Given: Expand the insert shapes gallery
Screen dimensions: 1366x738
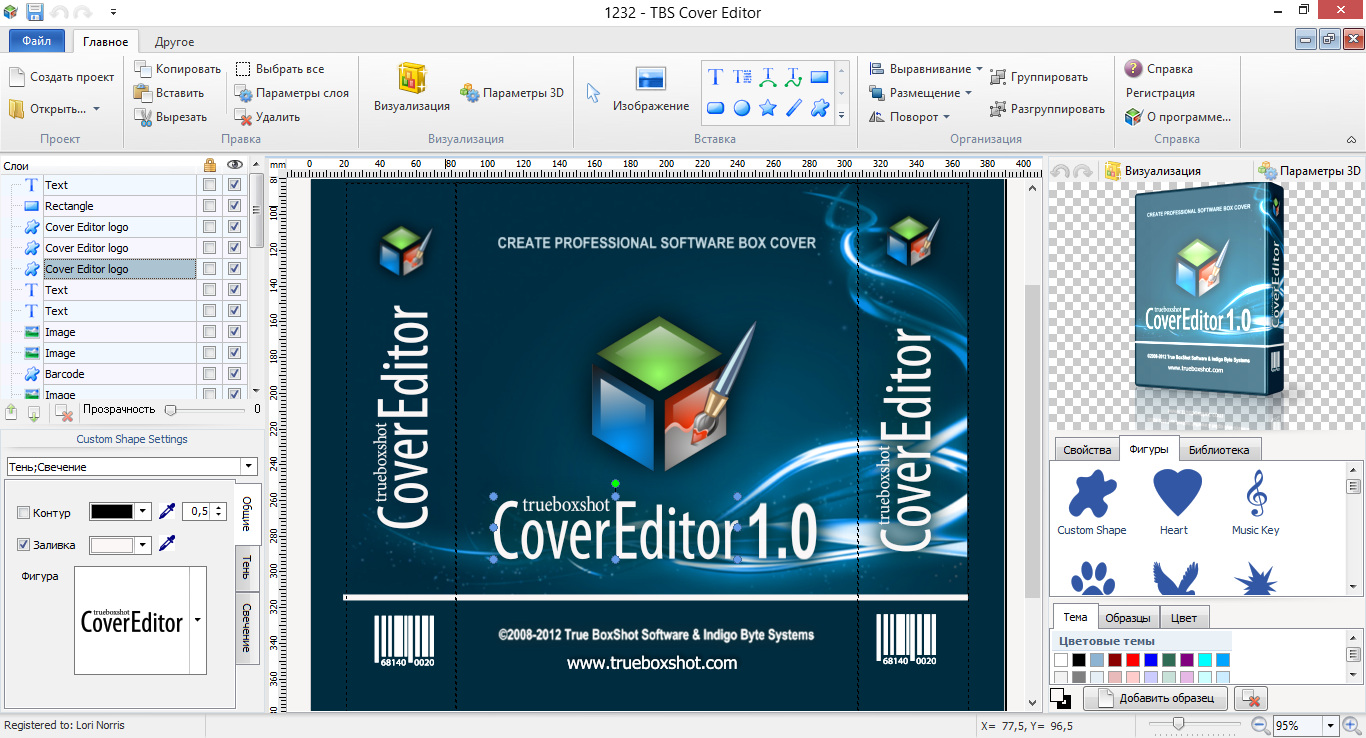Looking at the screenshot, I should 842,116.
